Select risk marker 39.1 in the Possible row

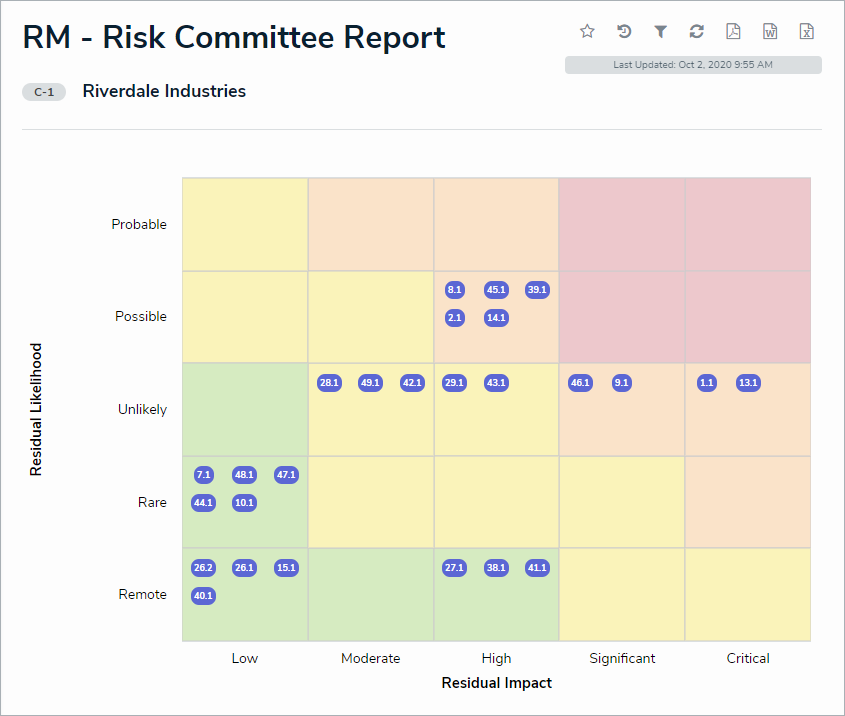point(537,290)
